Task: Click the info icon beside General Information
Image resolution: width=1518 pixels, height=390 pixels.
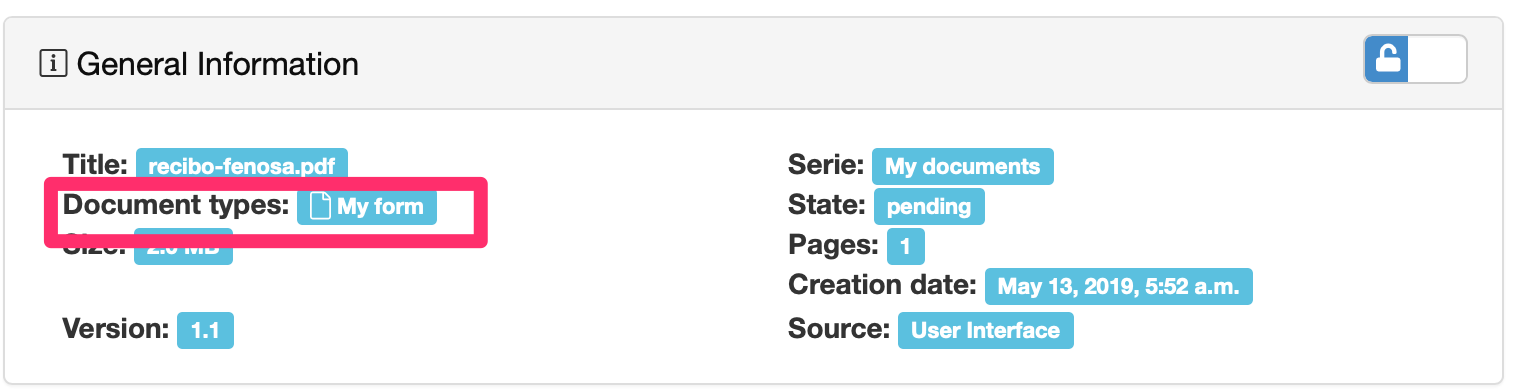Action: (52, 65)
